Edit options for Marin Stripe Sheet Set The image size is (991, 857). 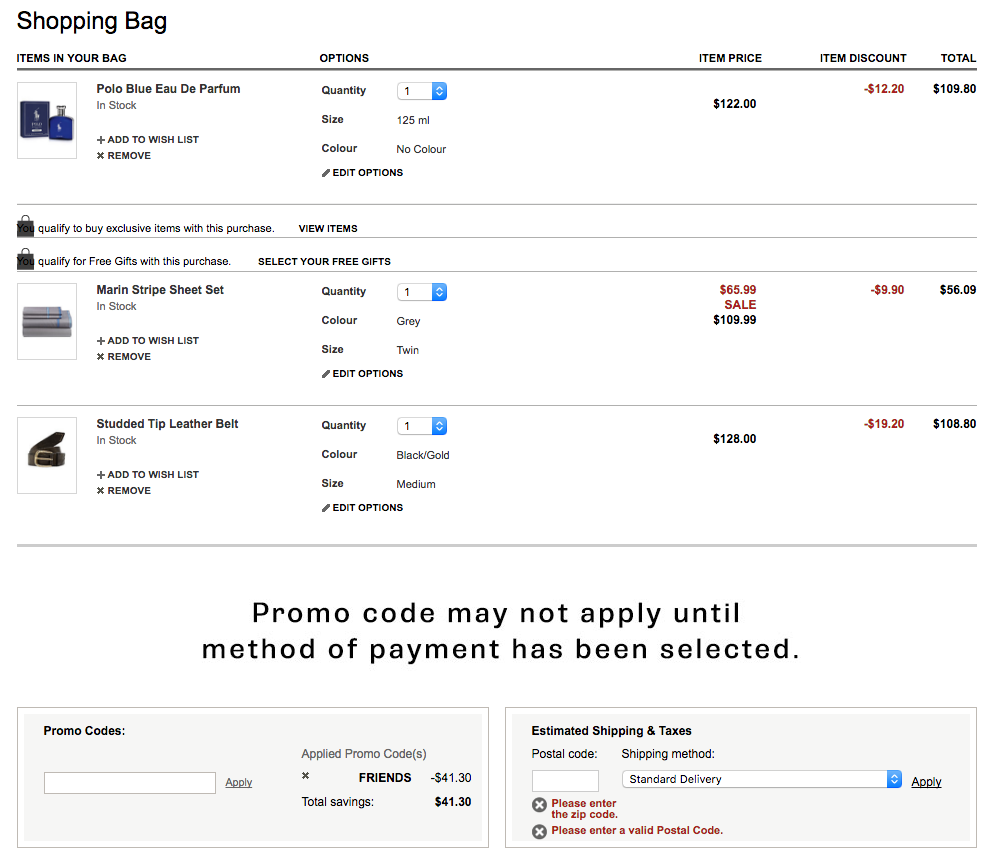click(x=362, y=374)
